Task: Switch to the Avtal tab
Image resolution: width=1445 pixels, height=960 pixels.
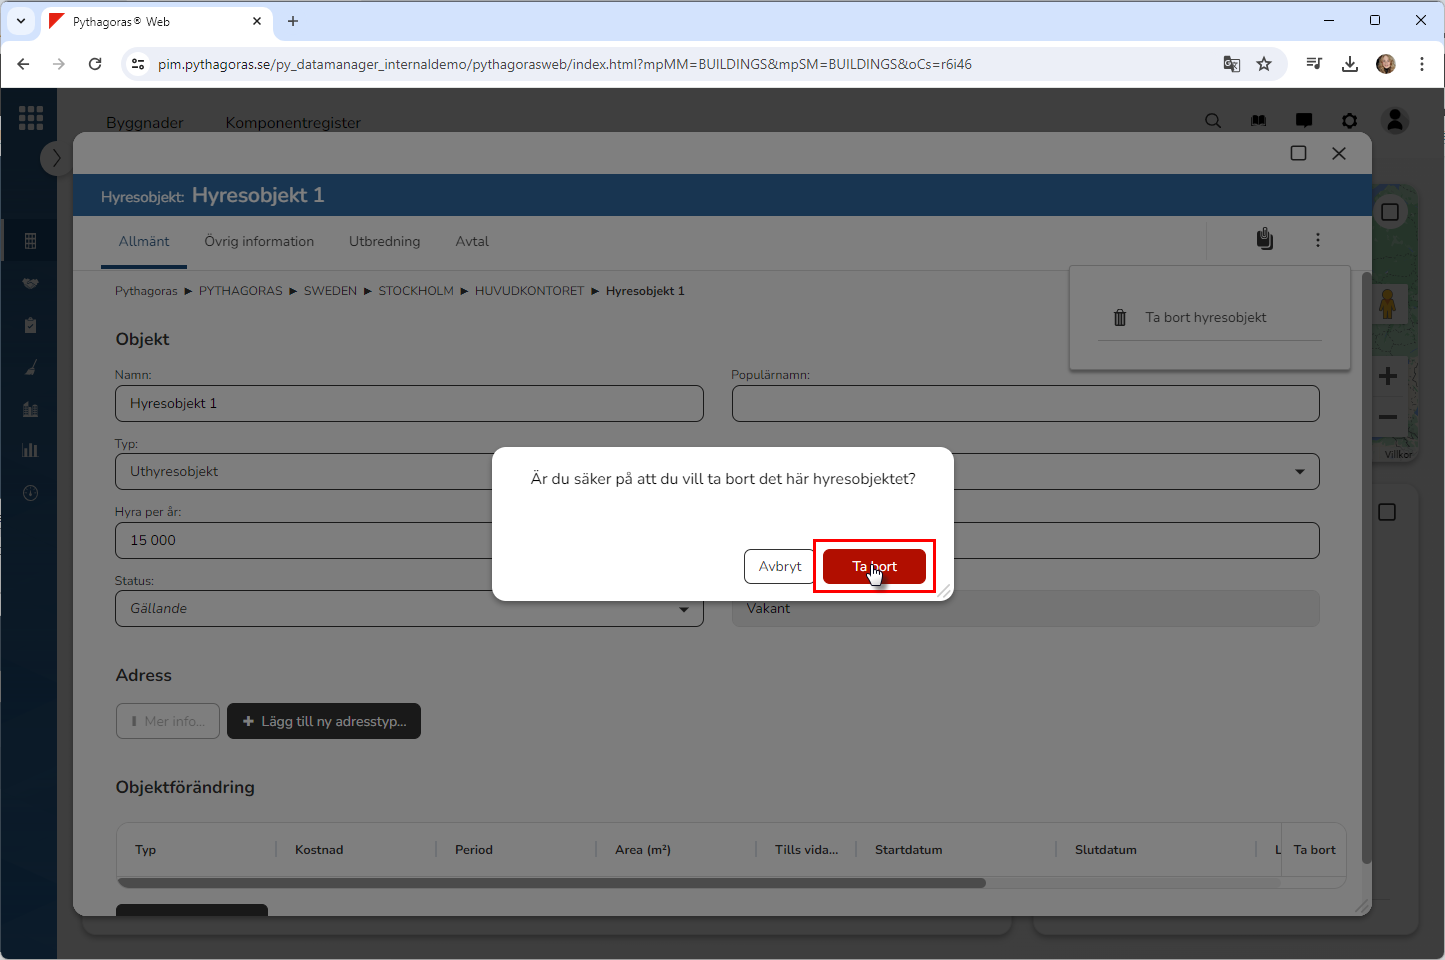Action: [x=472, y=242]
